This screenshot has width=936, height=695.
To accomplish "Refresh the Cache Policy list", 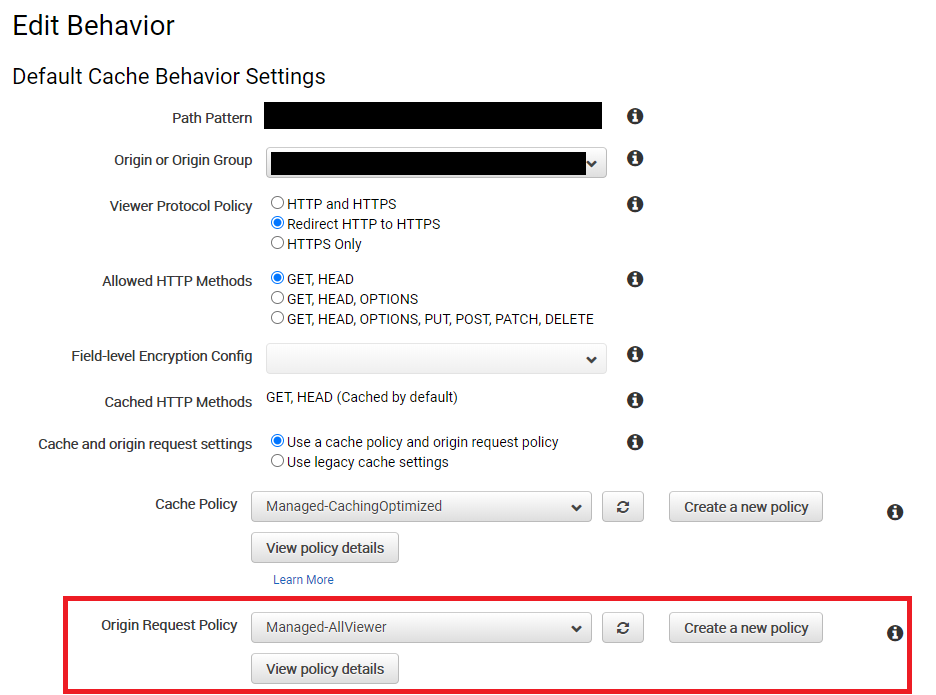I will [623, 507].
